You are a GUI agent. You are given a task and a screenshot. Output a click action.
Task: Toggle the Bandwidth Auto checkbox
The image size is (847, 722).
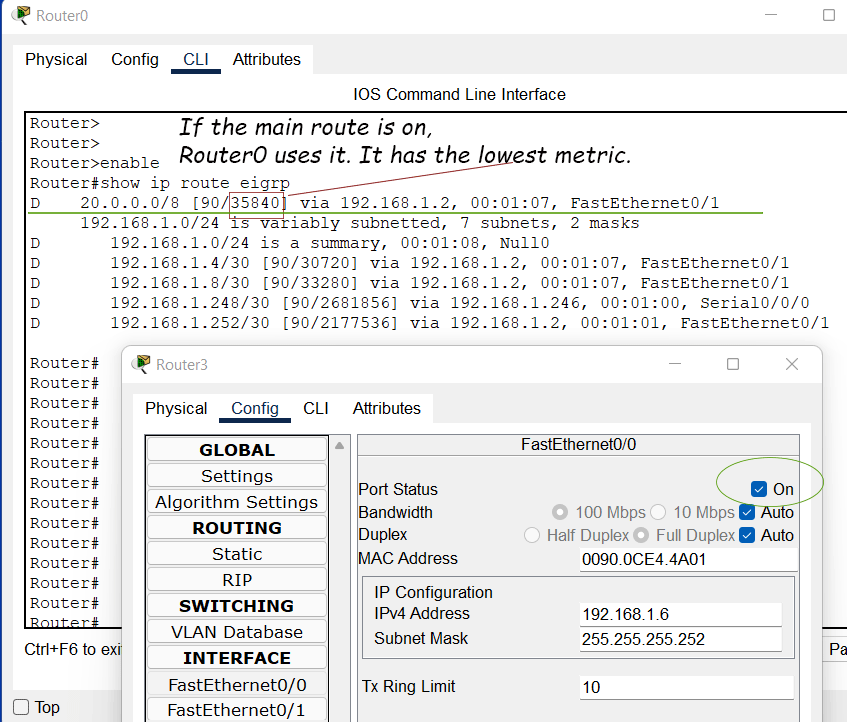[747, 512]
